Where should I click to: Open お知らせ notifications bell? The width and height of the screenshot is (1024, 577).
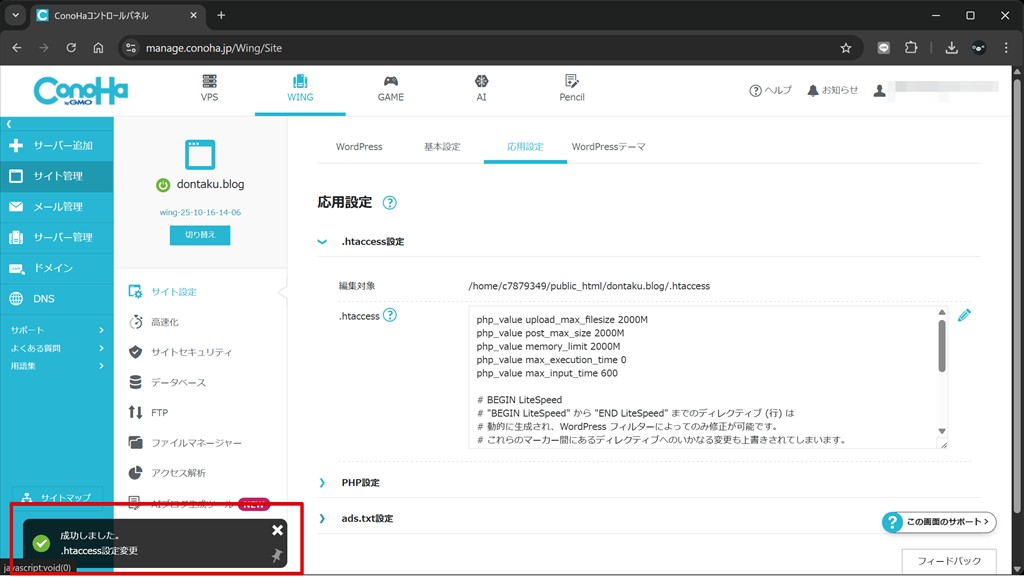coord(833,90)
